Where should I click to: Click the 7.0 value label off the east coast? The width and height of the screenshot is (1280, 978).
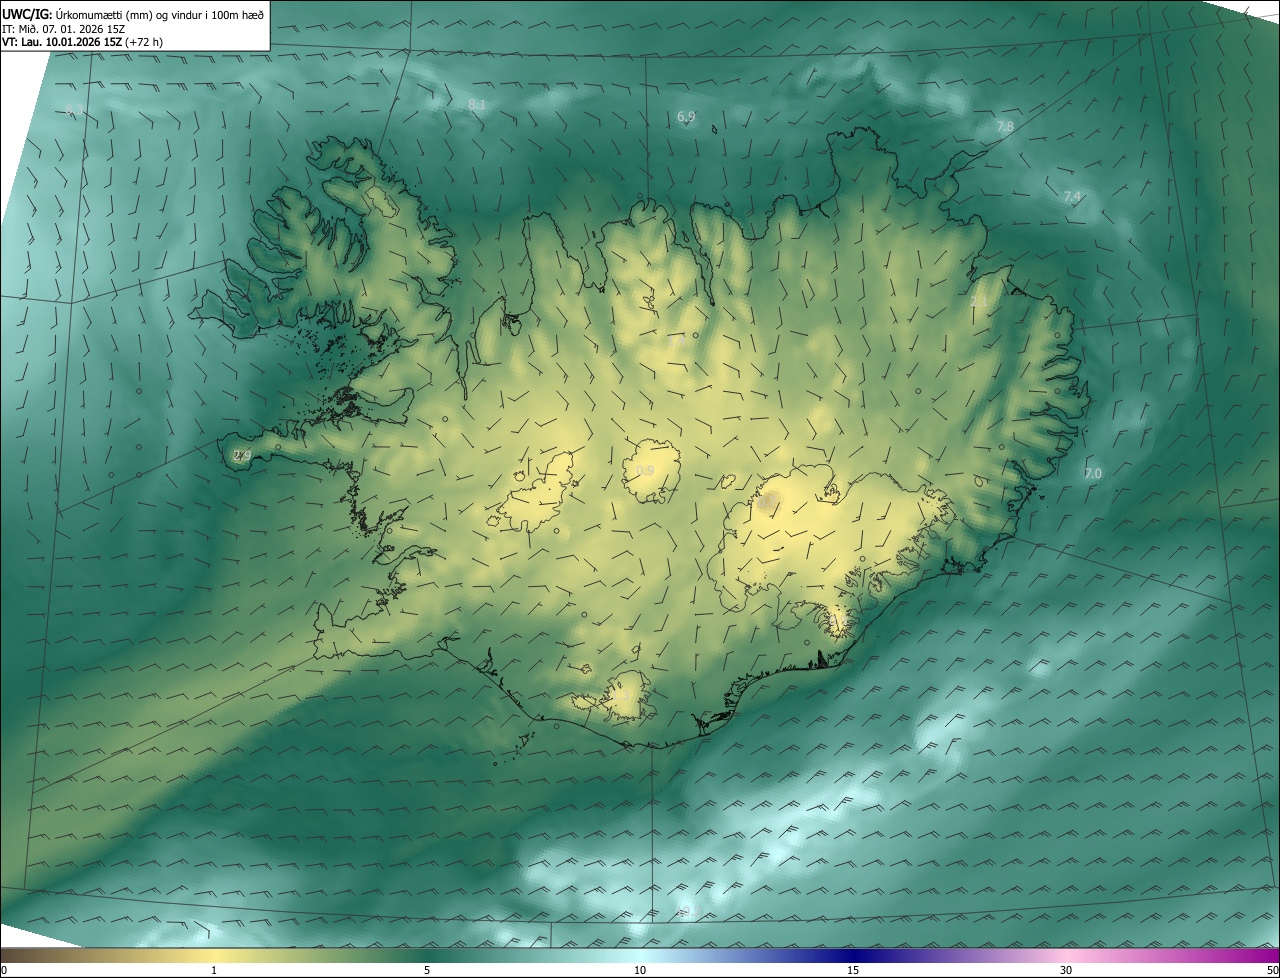(1092, 473)
